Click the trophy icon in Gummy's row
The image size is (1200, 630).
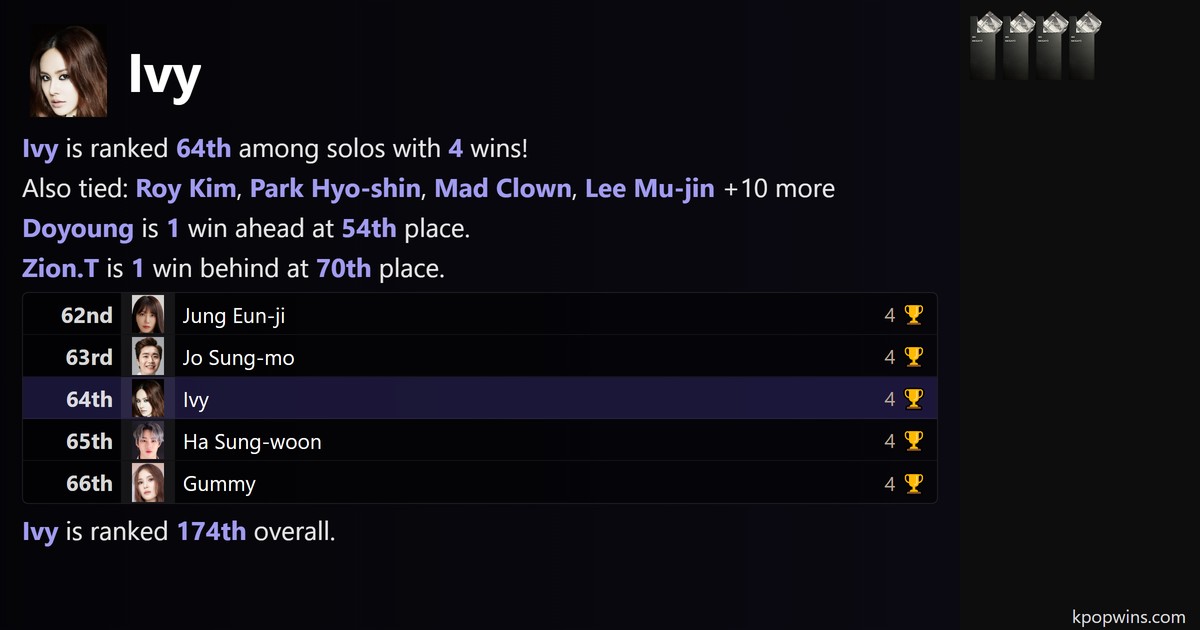[x=913, y=483]
